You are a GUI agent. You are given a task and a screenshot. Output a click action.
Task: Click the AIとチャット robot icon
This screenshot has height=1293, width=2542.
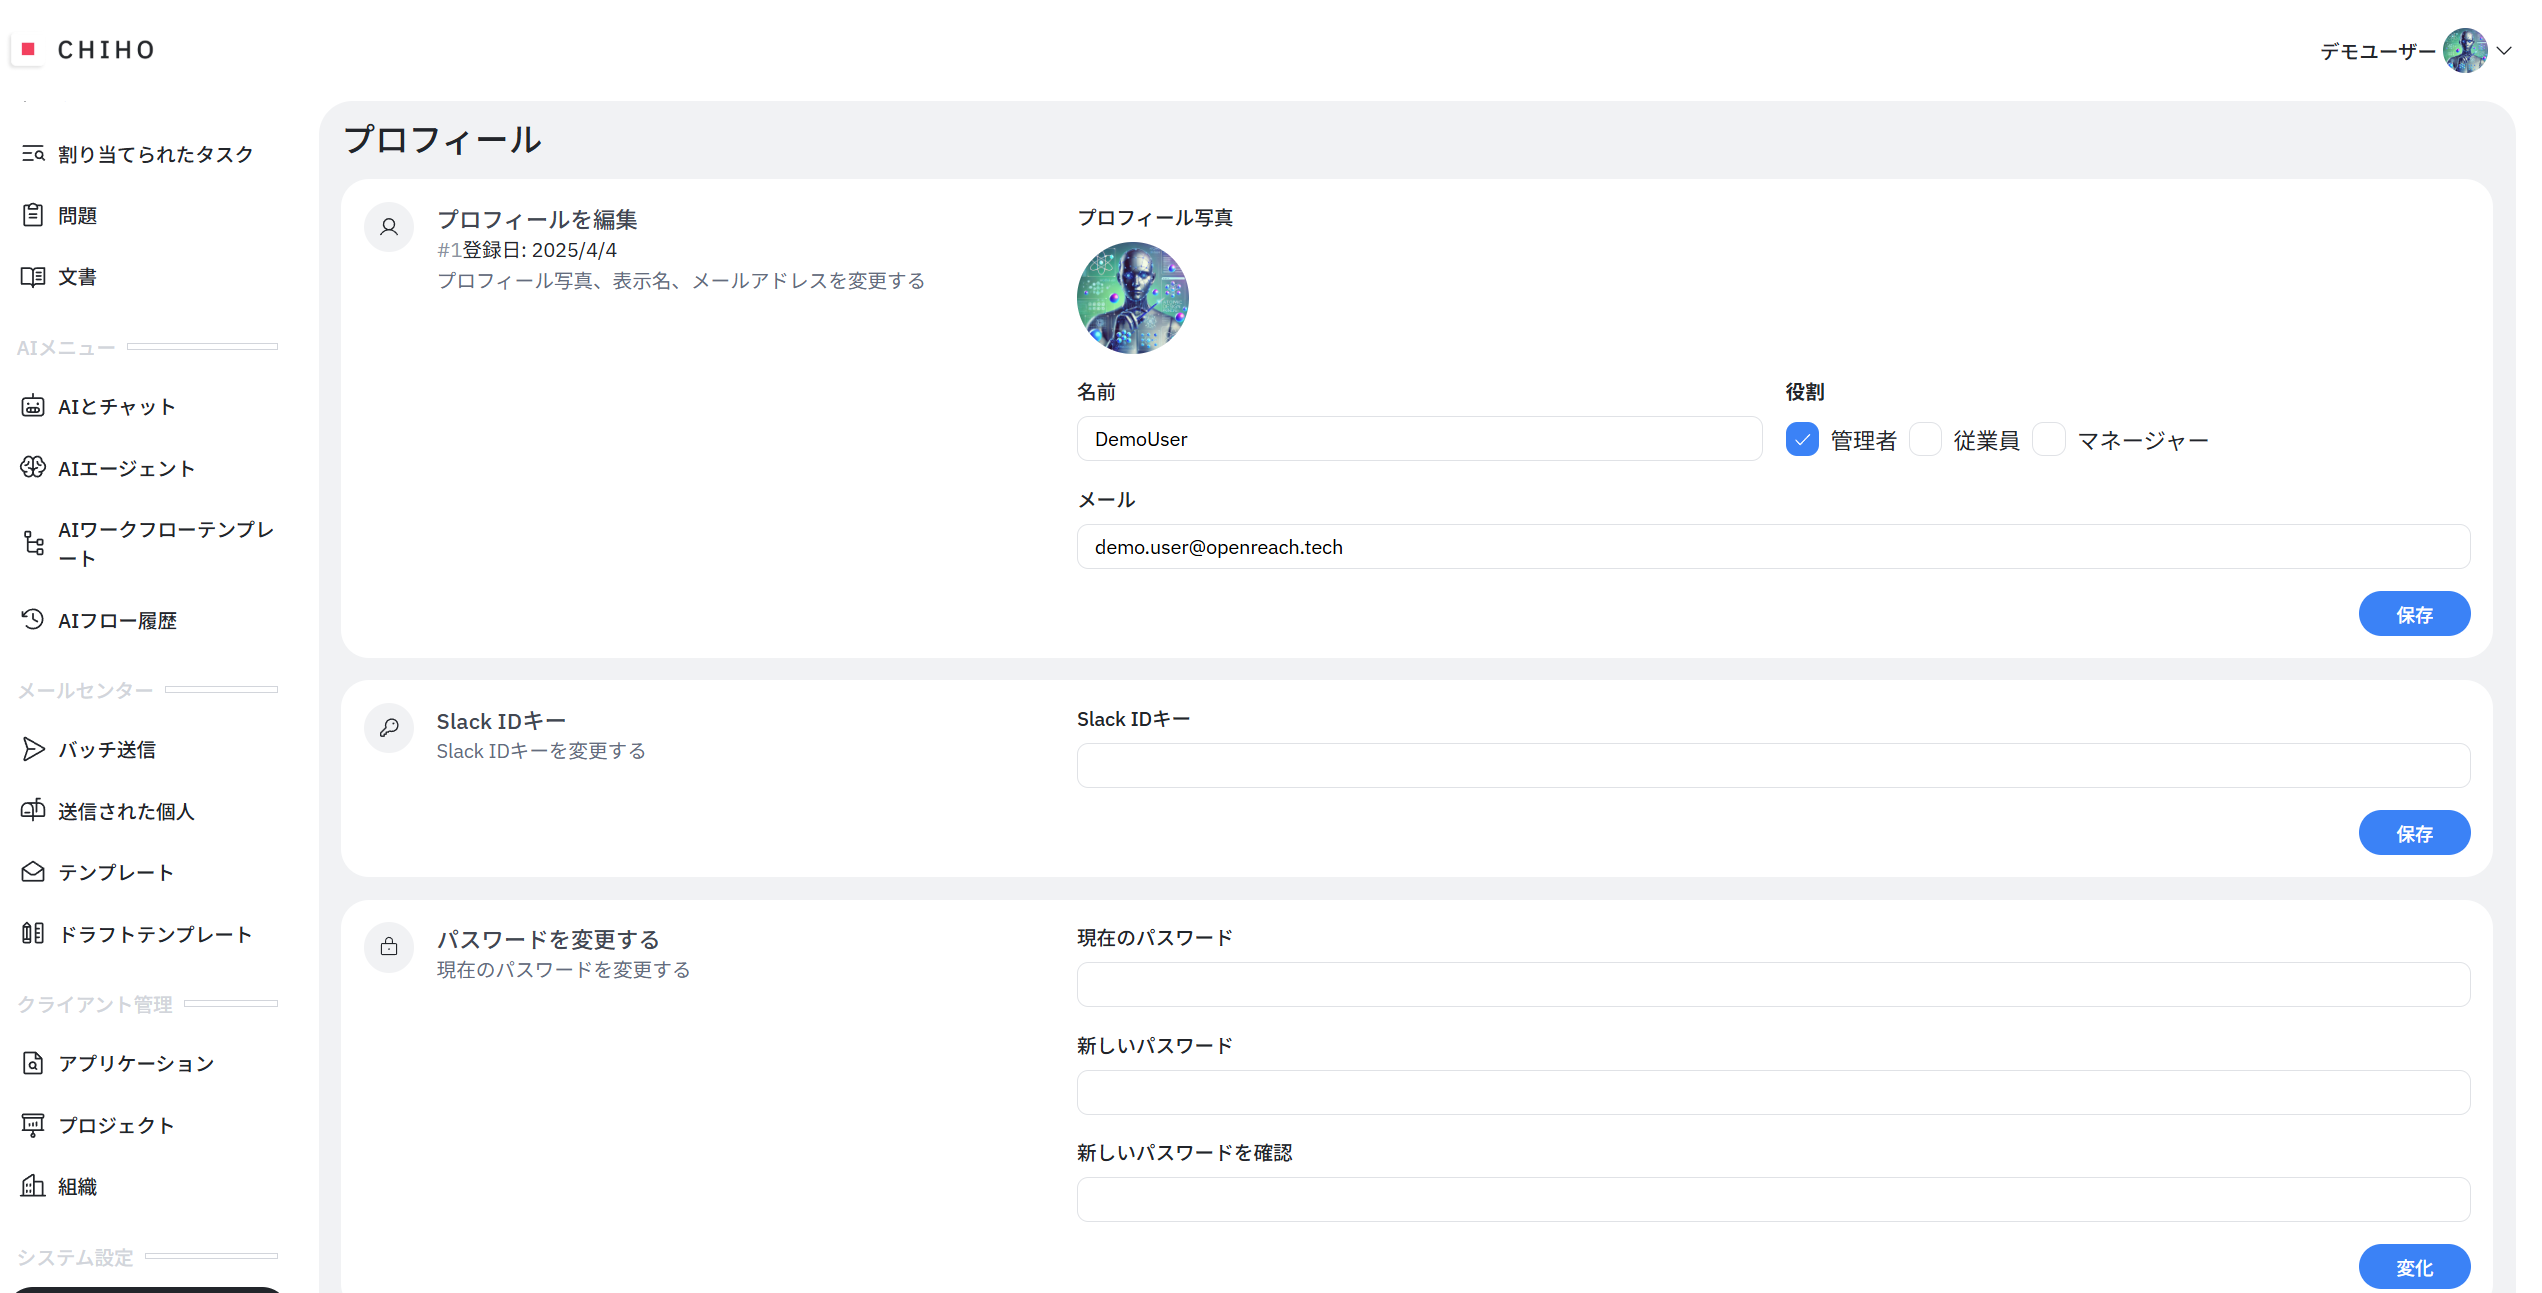tap(33, 406)
